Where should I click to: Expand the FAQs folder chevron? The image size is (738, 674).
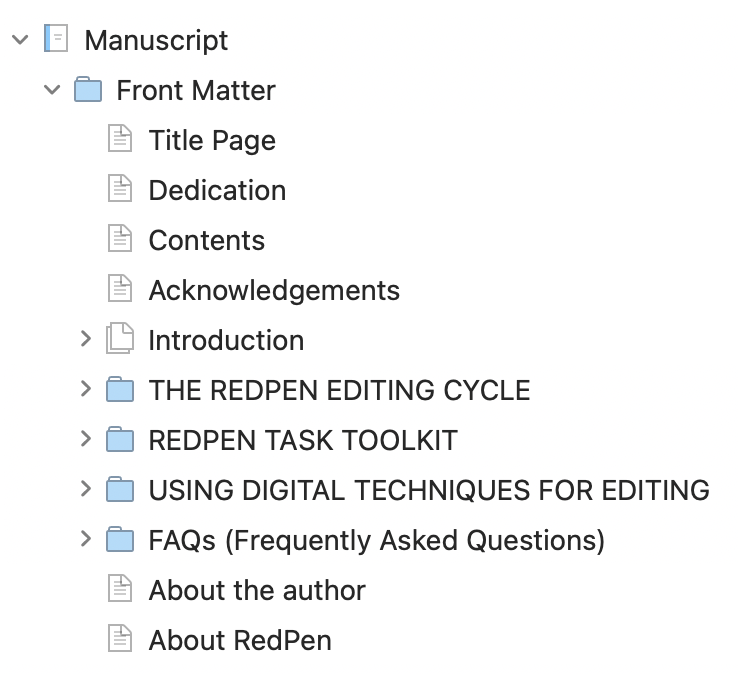pyautogui.click(x=86, y=538)
